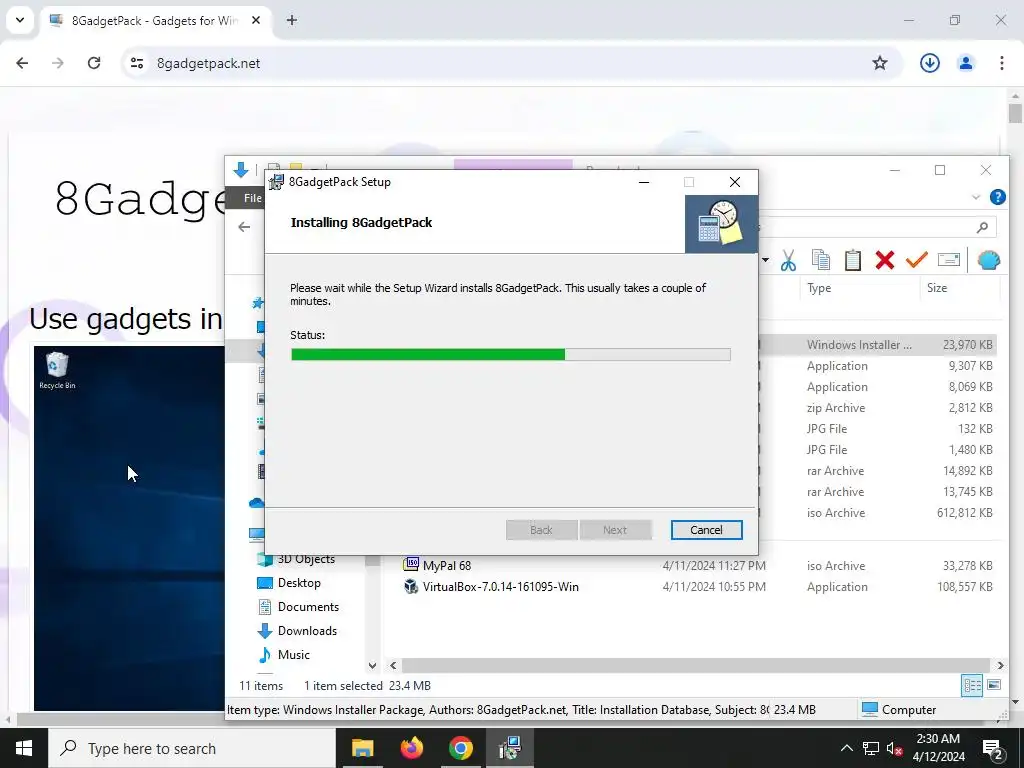Screen dimensions: 1024x768
Task: Show hidden system tray icons
Action: [x=846, y=748]
